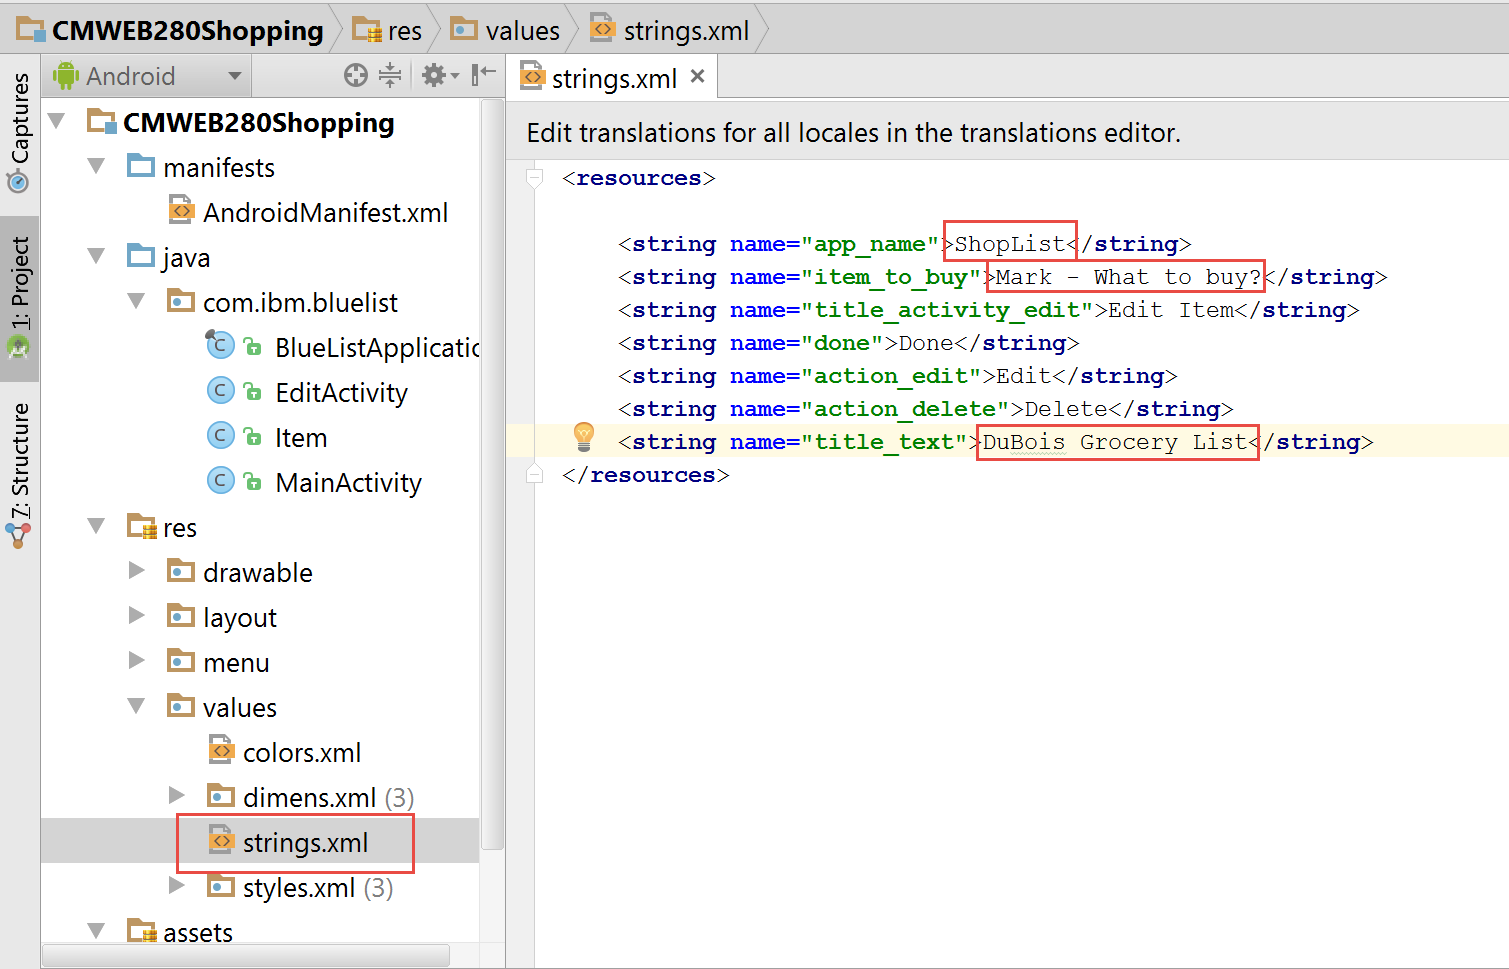Close the strings.xml editor tab
The image size is (1509, 969).
click(698, 76)
